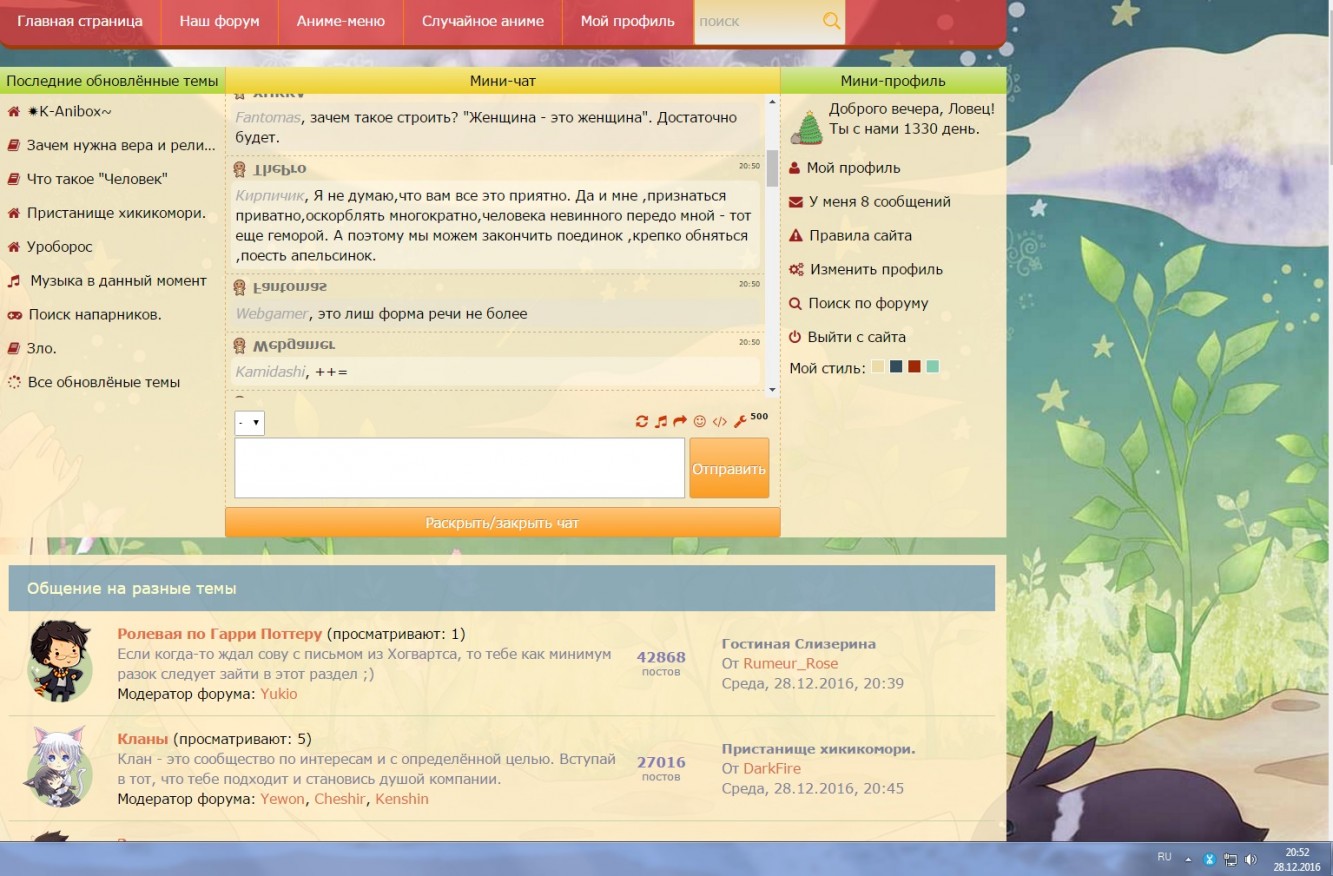The image size is (1333, 876).
Task: Select the dark red style swatch
Action: point(914,367)
